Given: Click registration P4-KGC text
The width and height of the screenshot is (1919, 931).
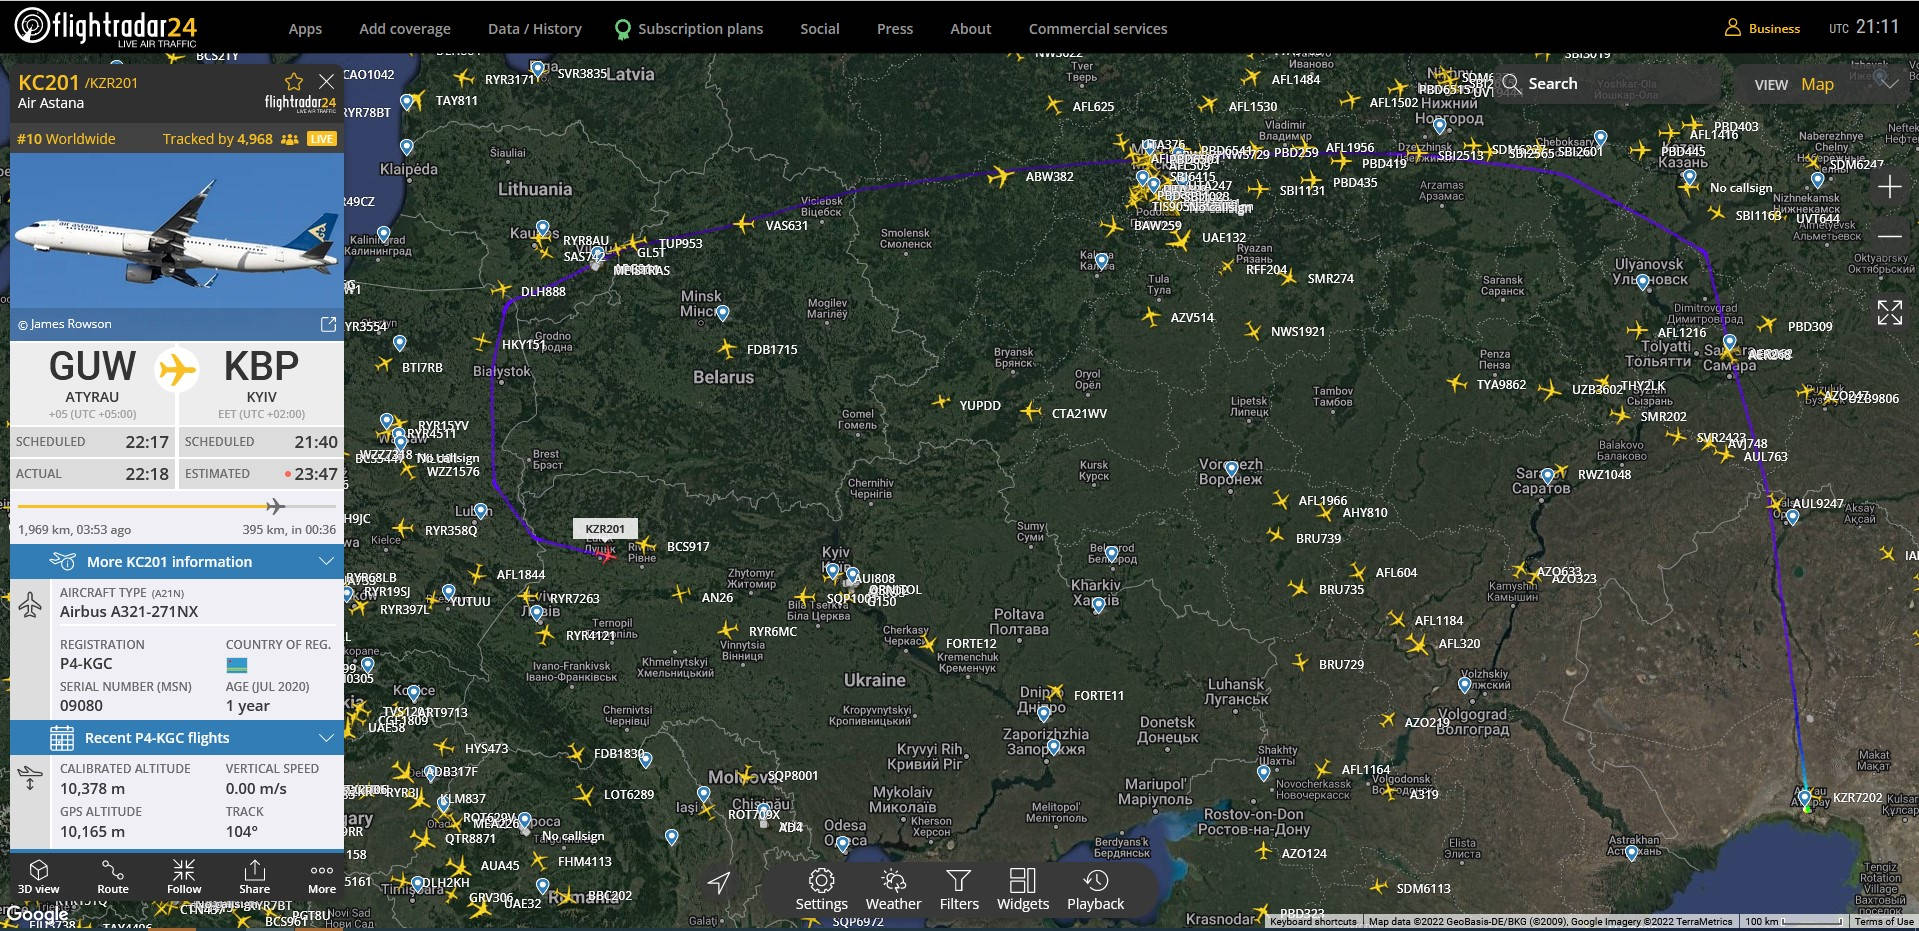Looking at the screenshot, I should [x=86, y=664].
